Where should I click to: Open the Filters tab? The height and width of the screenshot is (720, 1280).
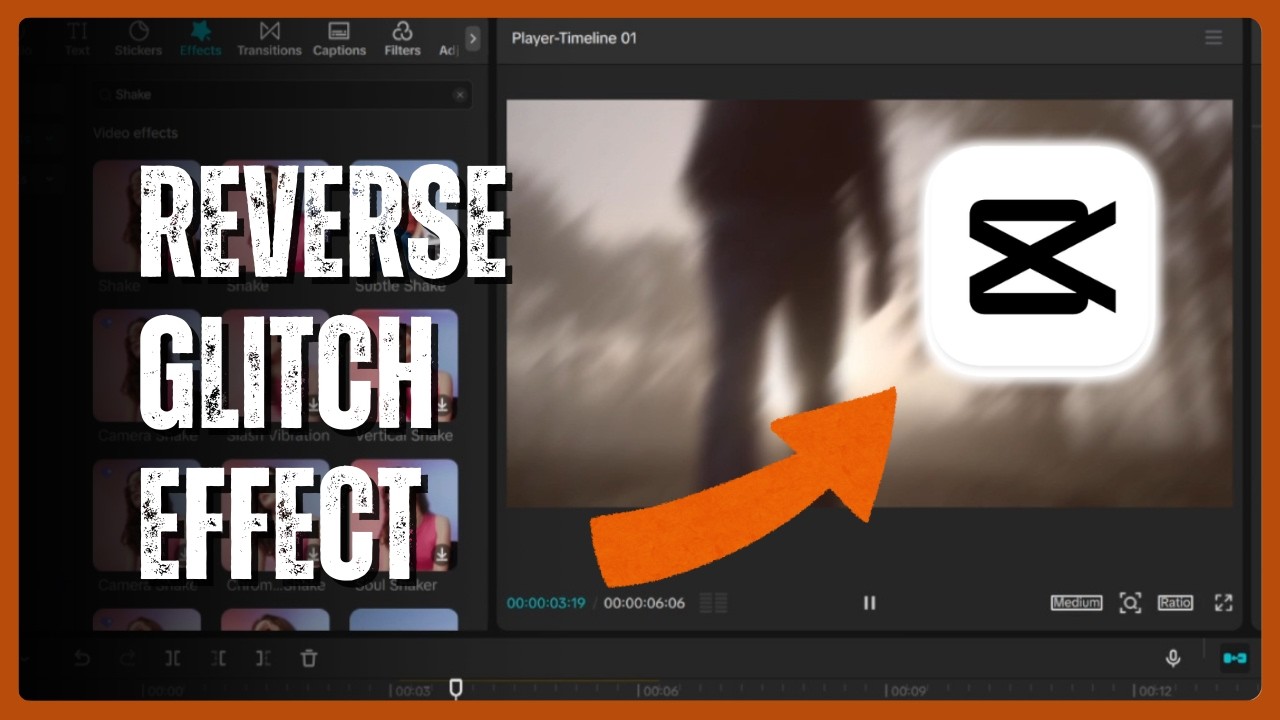click(x=402, y=39)
